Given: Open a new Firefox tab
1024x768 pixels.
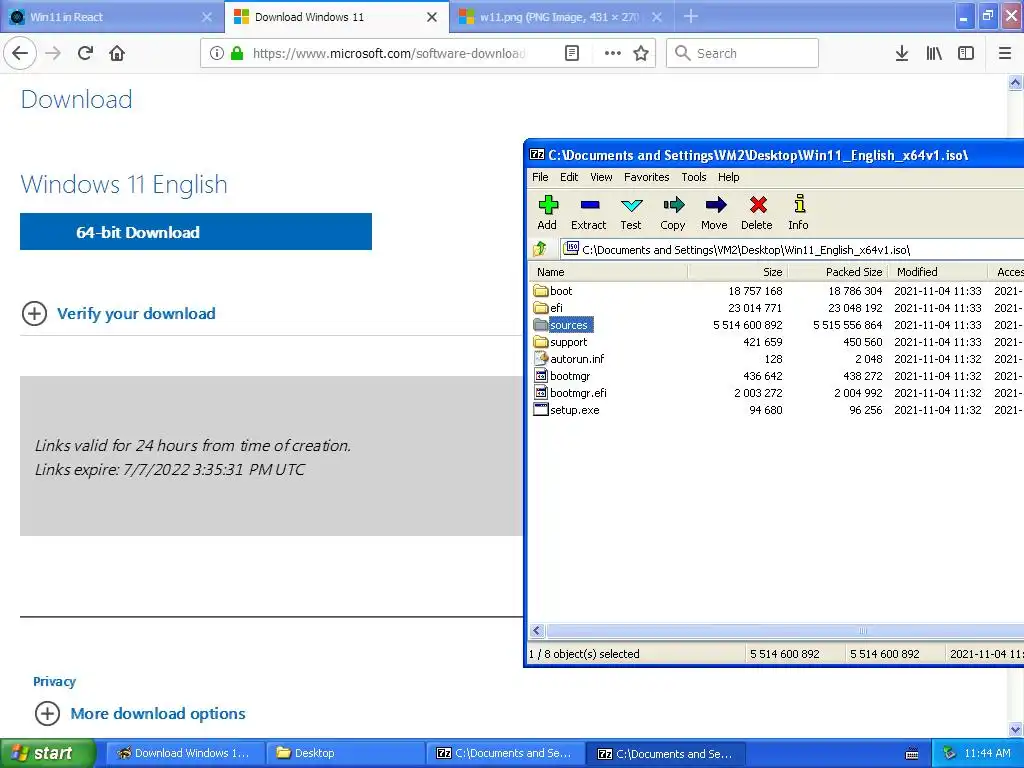Looking at the screenshot, I should pyautogui.click(x=690, y=16).
